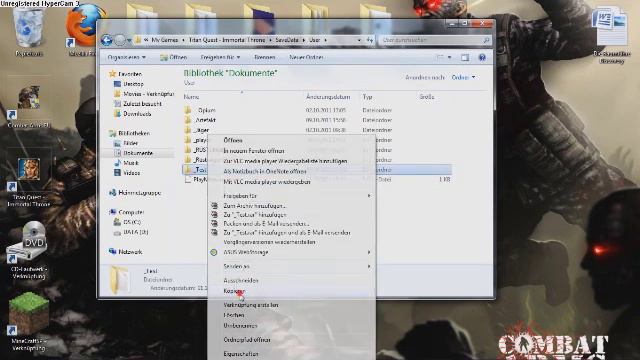This screenshot has height=360, width=640.
Task: Choose Als Notizbuch in OneNote öffnen
Action: point(264,172)
